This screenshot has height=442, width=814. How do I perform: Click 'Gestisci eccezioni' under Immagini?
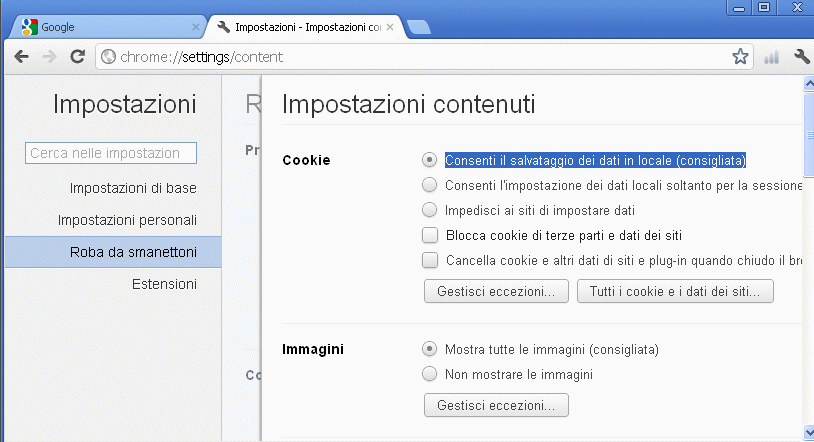(x=496, y=405)
